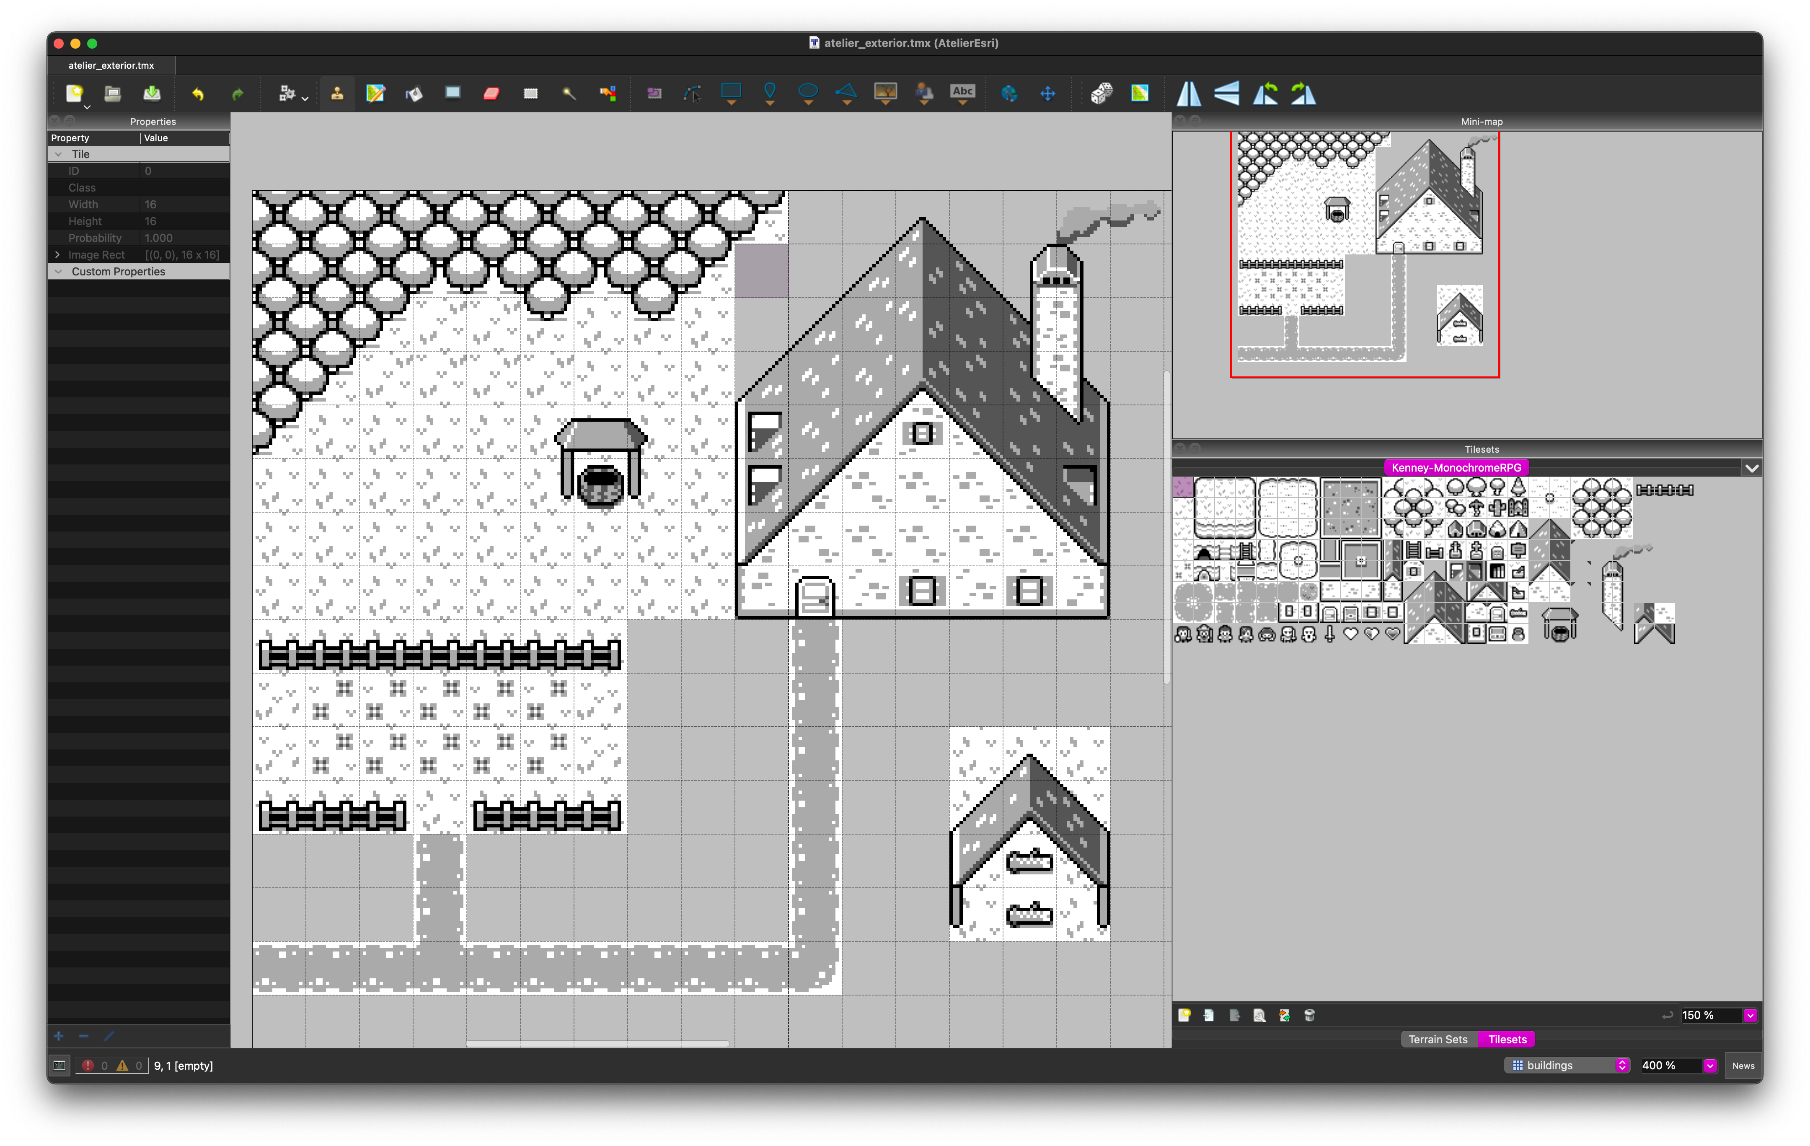Select the Insert Point tool
The image size is (1810, 1146).
click(x=770, y=93)
